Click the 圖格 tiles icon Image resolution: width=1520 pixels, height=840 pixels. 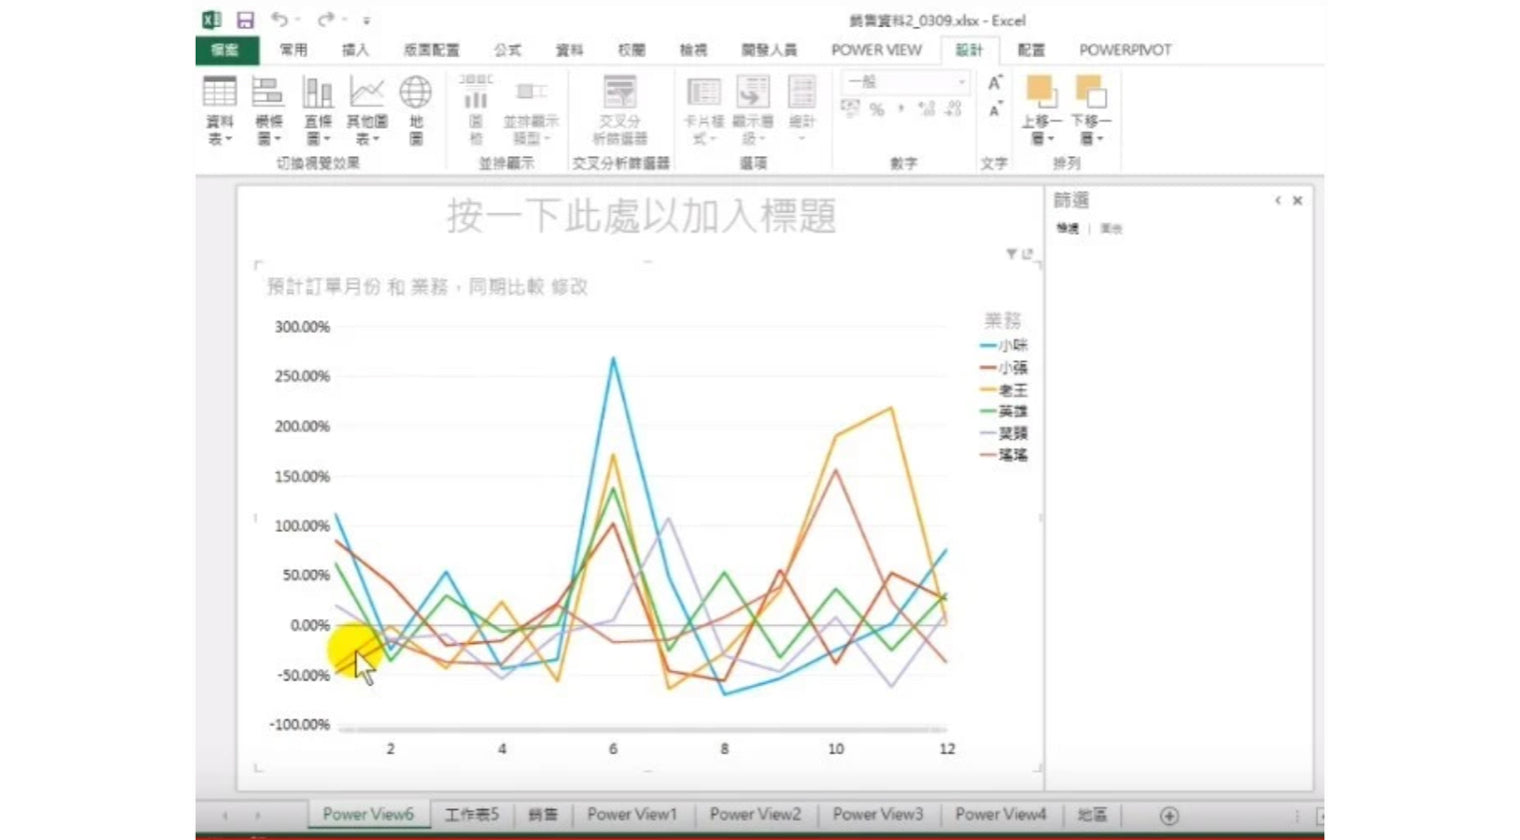click(474, 110)
